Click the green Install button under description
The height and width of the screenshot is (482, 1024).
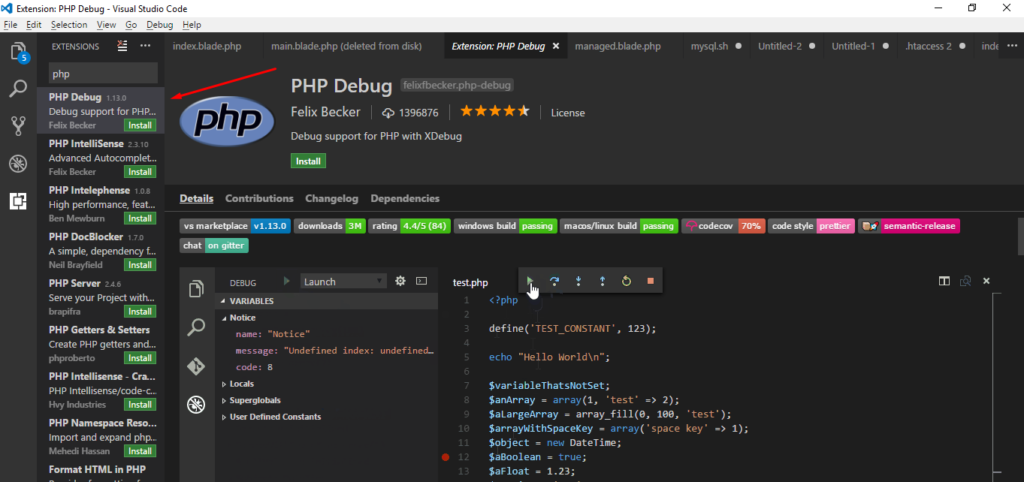[308, 161]
